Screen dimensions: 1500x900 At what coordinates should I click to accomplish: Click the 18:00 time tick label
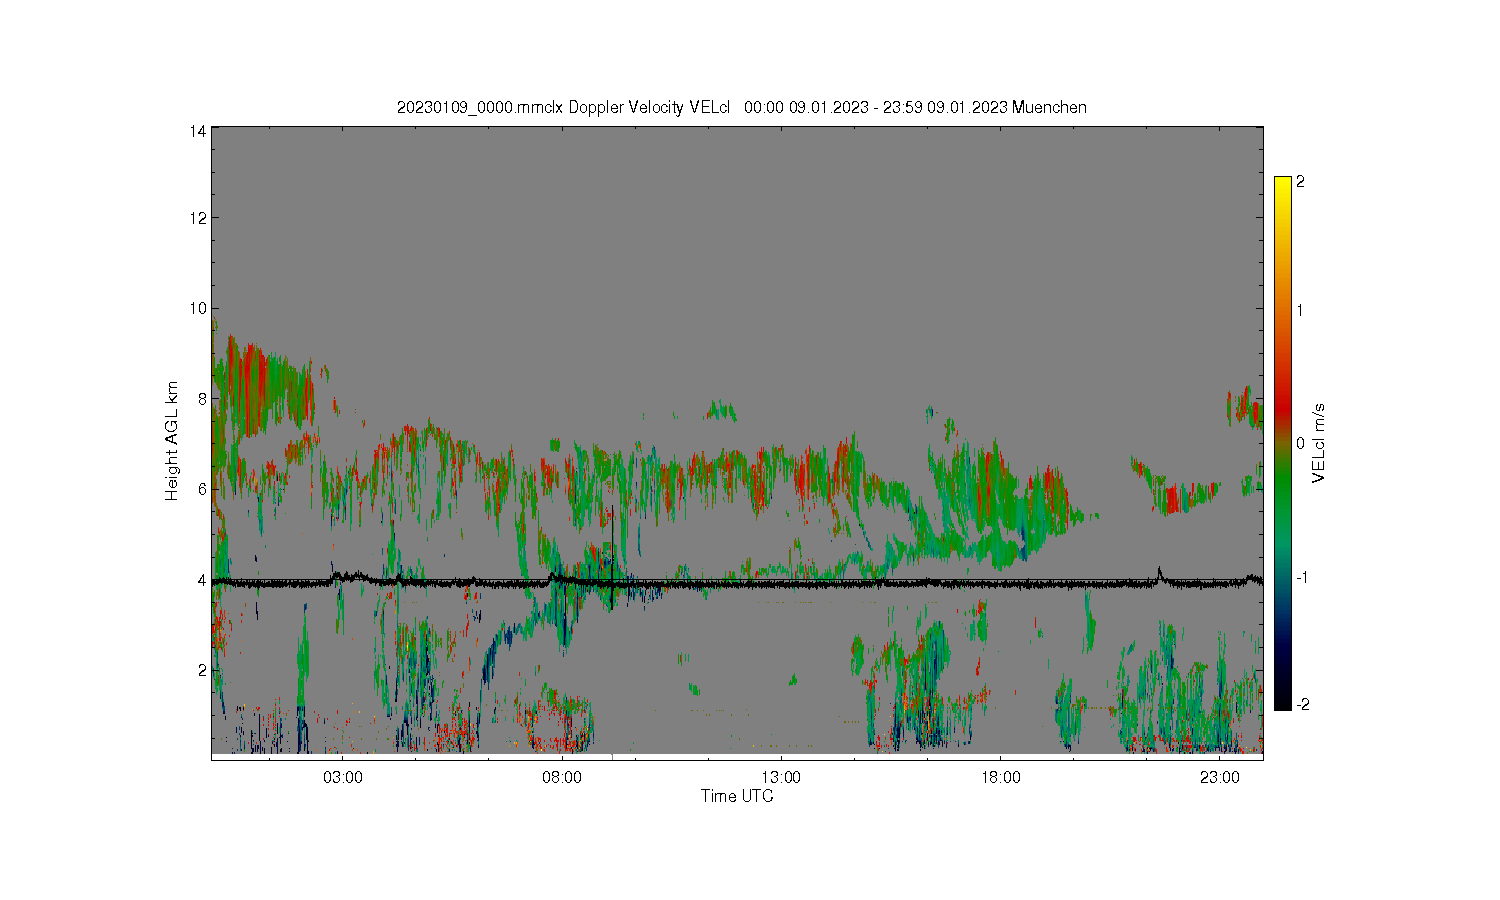(1001, 777)
